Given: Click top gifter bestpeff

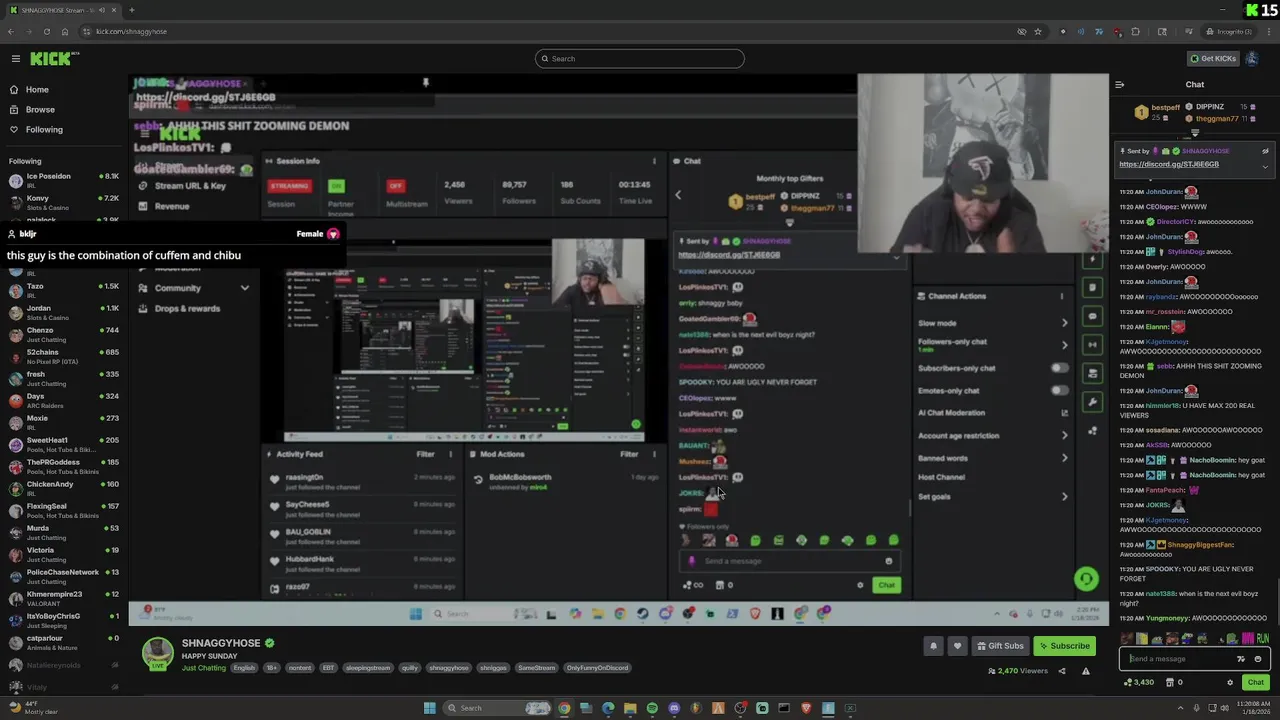Looking at the screenshot, I should click(1166, 108).
